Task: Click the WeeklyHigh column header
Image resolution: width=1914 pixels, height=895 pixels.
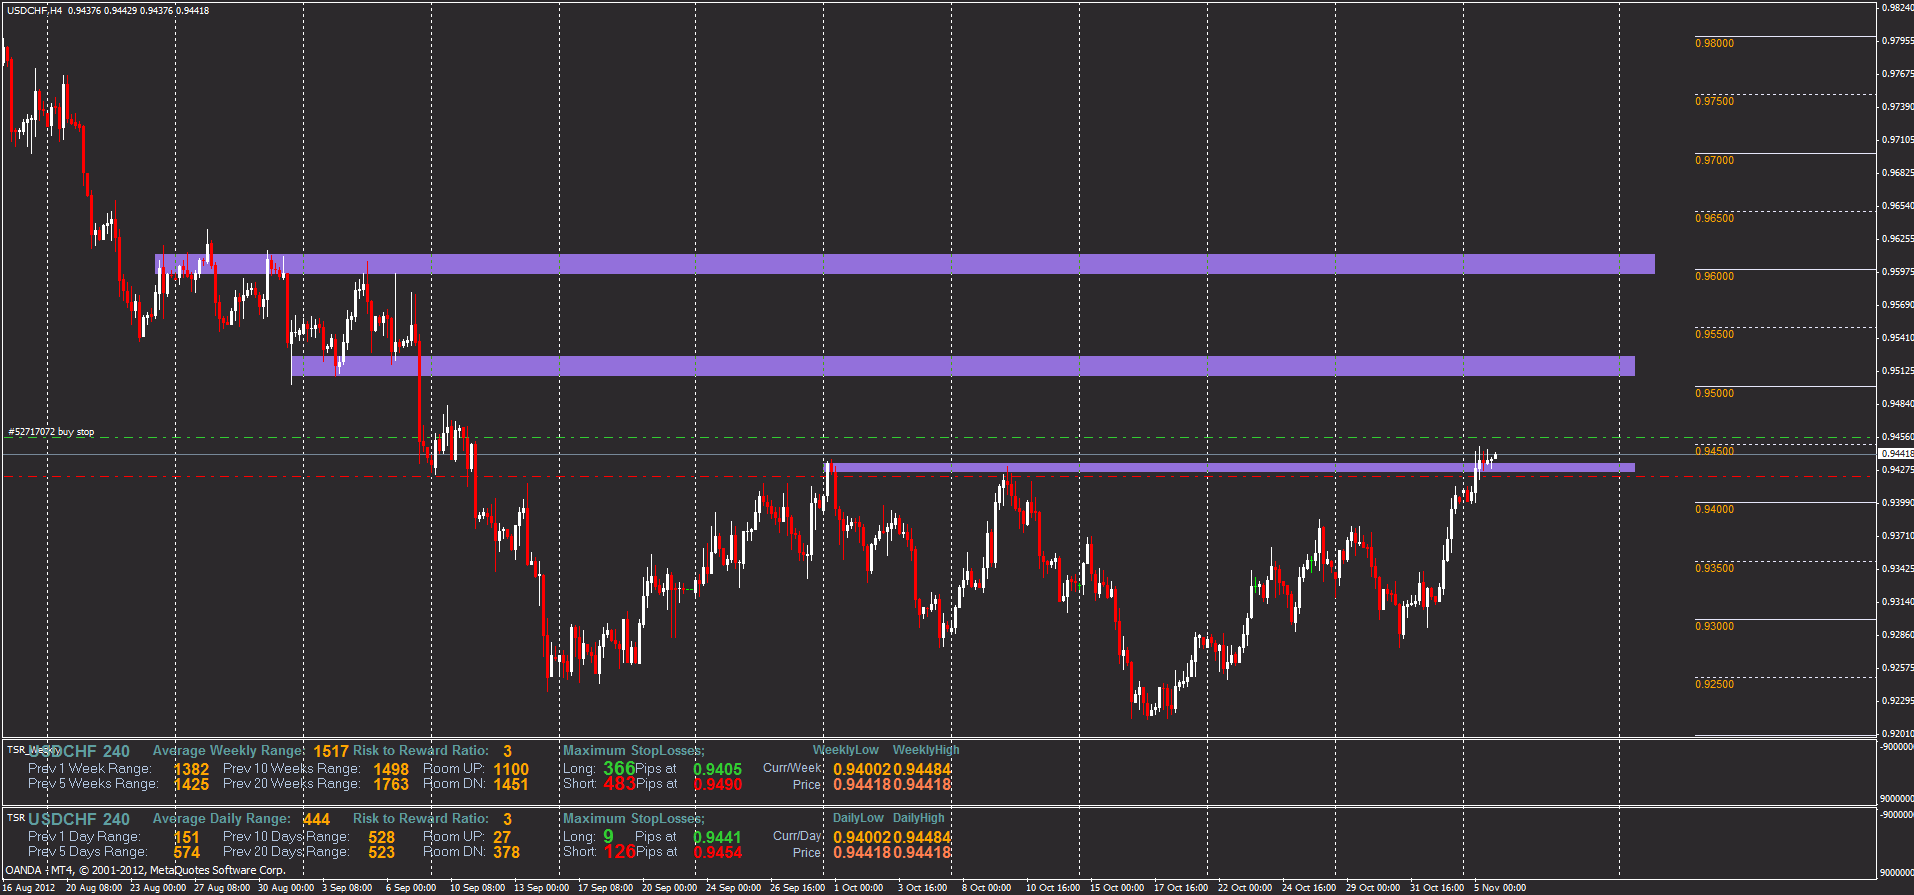Action: point(925,750)
